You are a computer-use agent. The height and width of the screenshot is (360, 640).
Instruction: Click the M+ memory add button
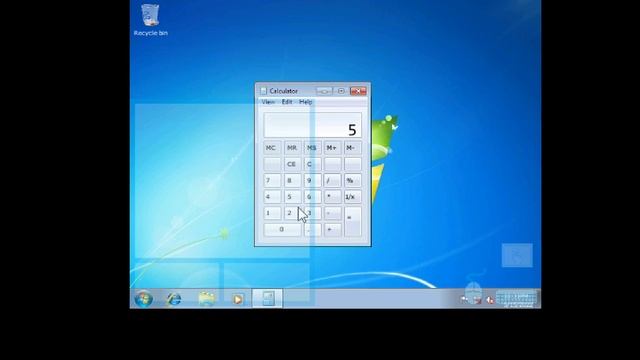click(x=332, y=148)
